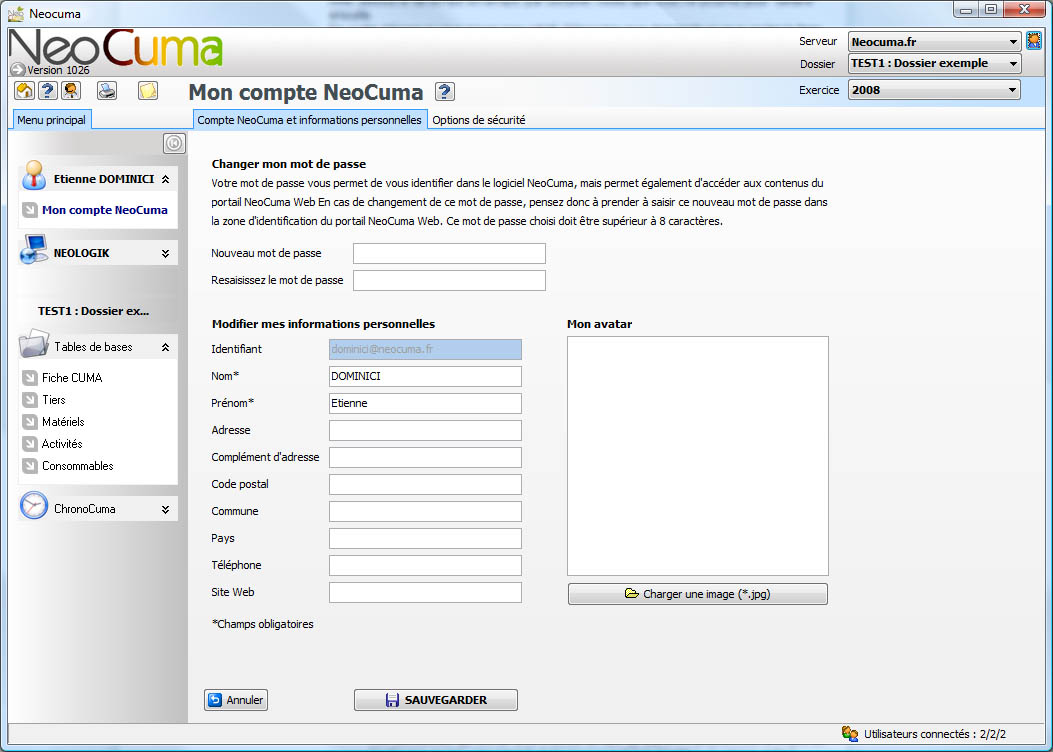The image size is (1053, 752).
Task: Click arrow icon beside Consommables
Action: [x=30, y=466]
